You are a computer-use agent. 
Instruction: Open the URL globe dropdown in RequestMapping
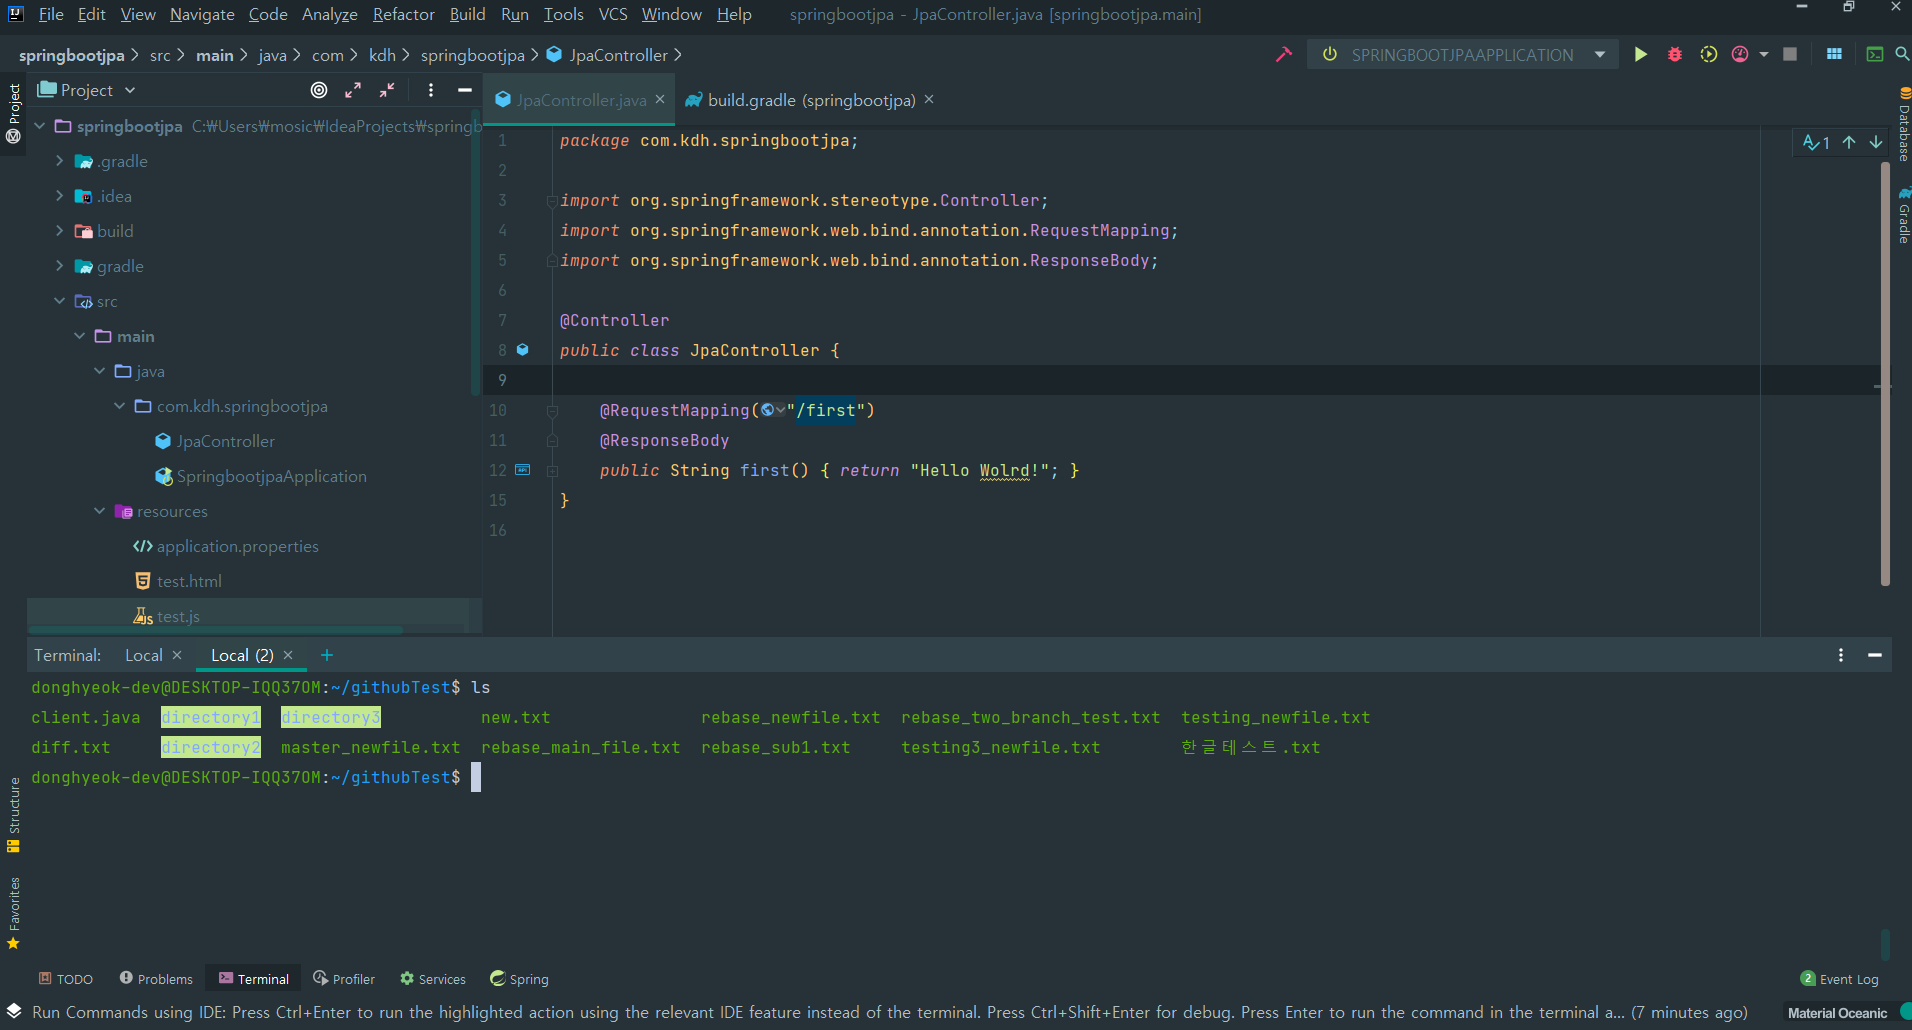click(x=773, y=410)
